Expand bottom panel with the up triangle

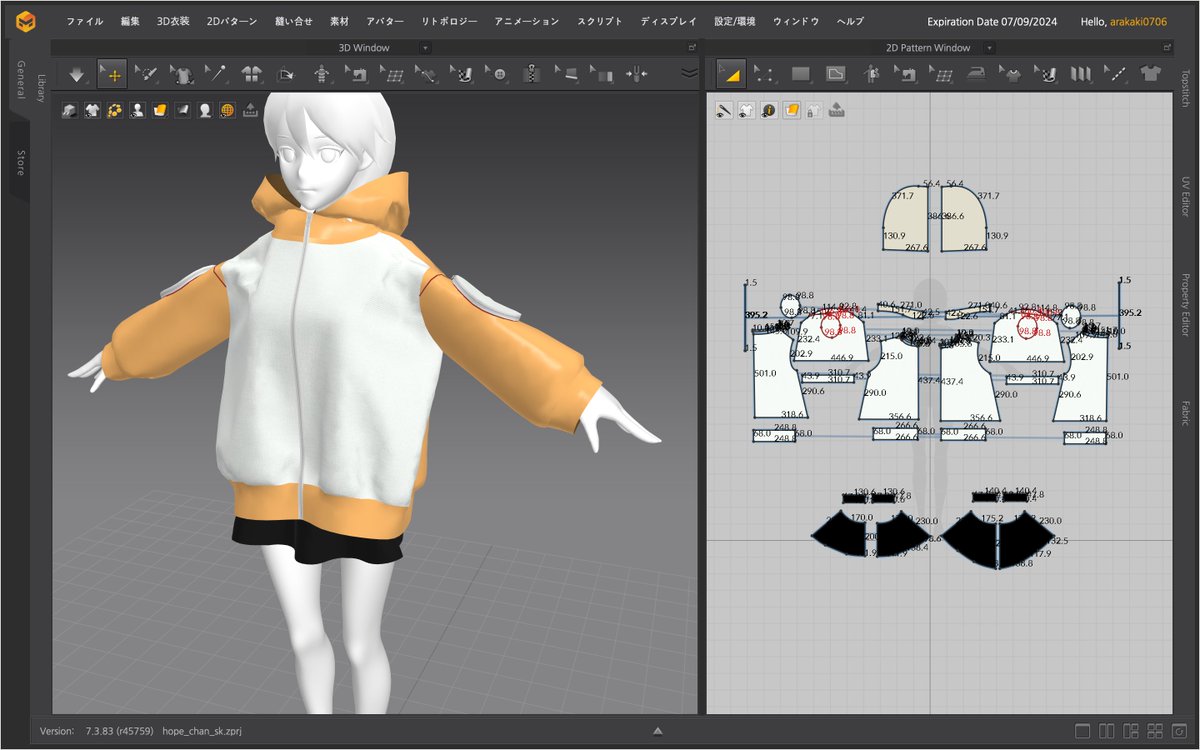tap(657, 731)
